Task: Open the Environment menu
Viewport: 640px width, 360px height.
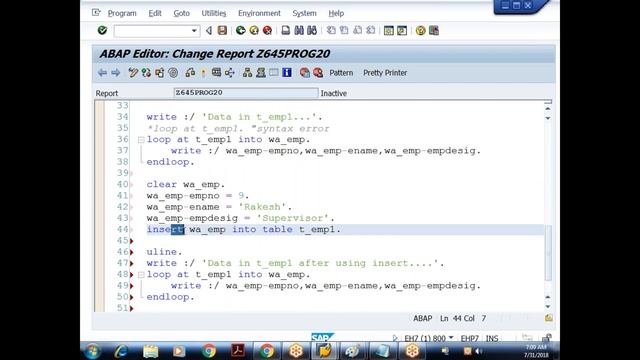Action: click(x=259, y=13)
